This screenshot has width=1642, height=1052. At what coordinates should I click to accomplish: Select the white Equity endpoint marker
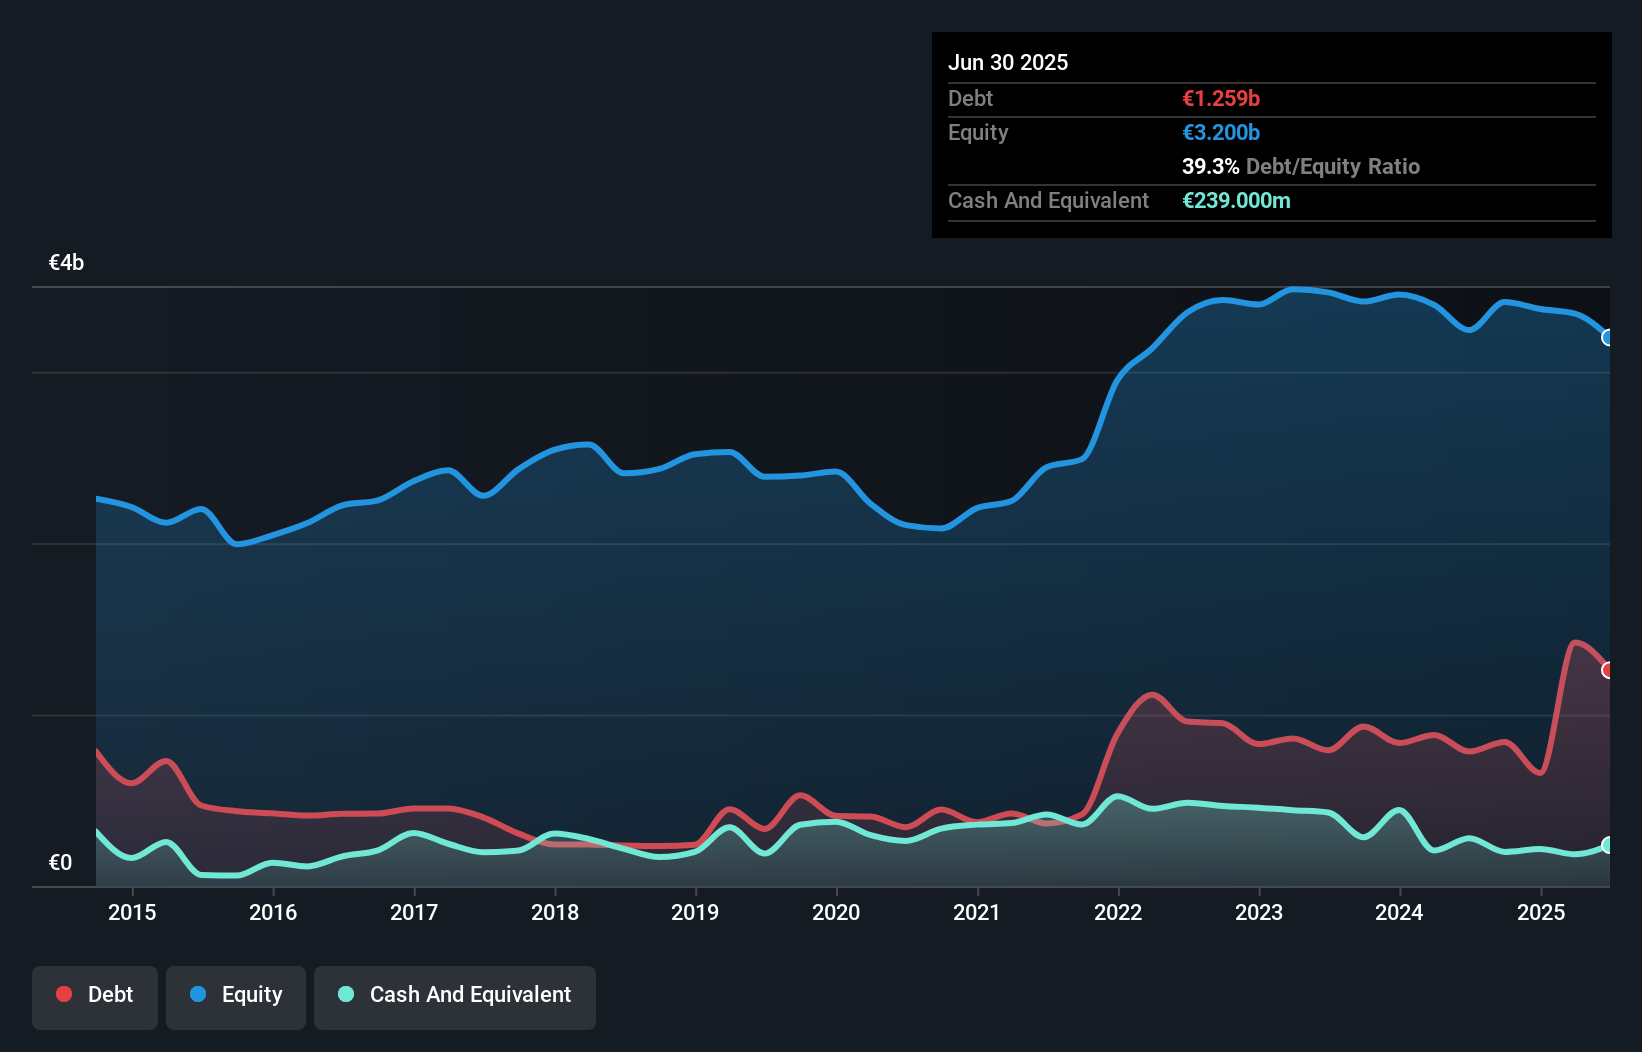tap(1607, 337)
